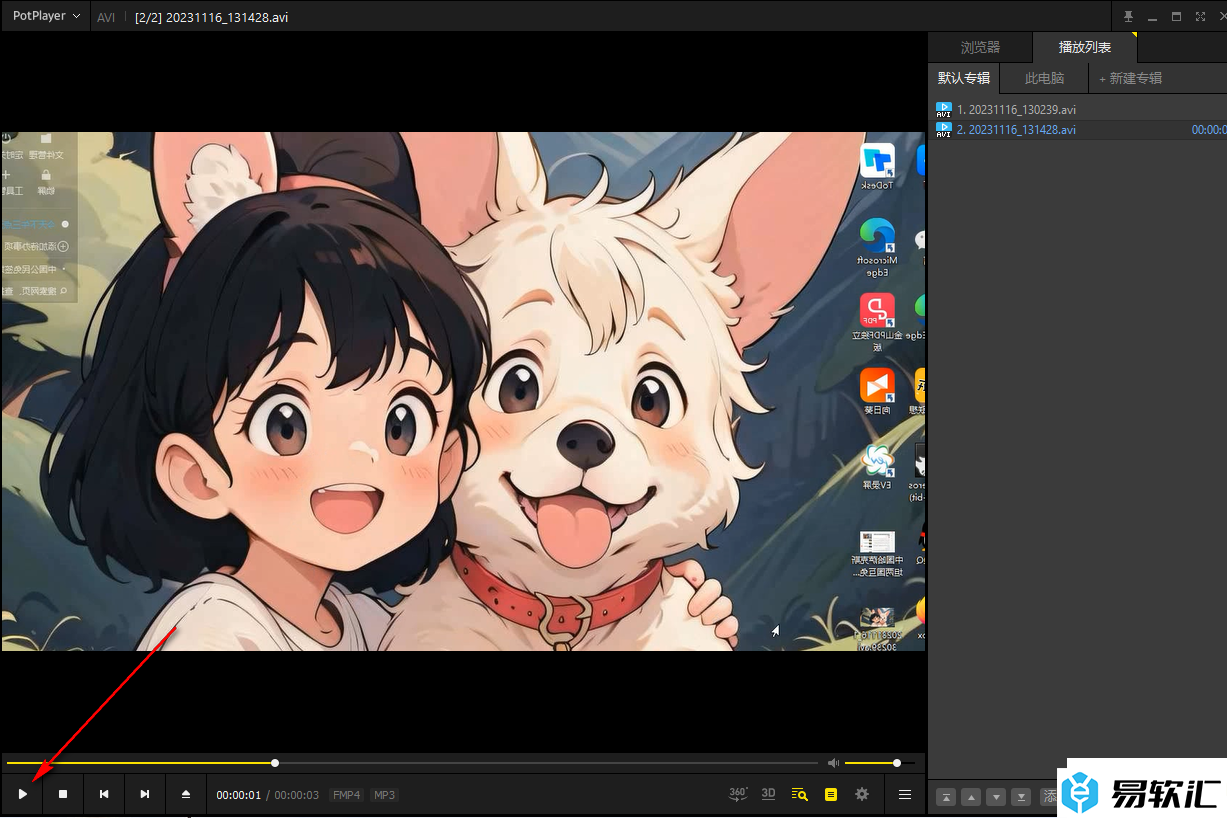Click the FMP4 video codec label
1227x818 pixels.
point(346,795)
